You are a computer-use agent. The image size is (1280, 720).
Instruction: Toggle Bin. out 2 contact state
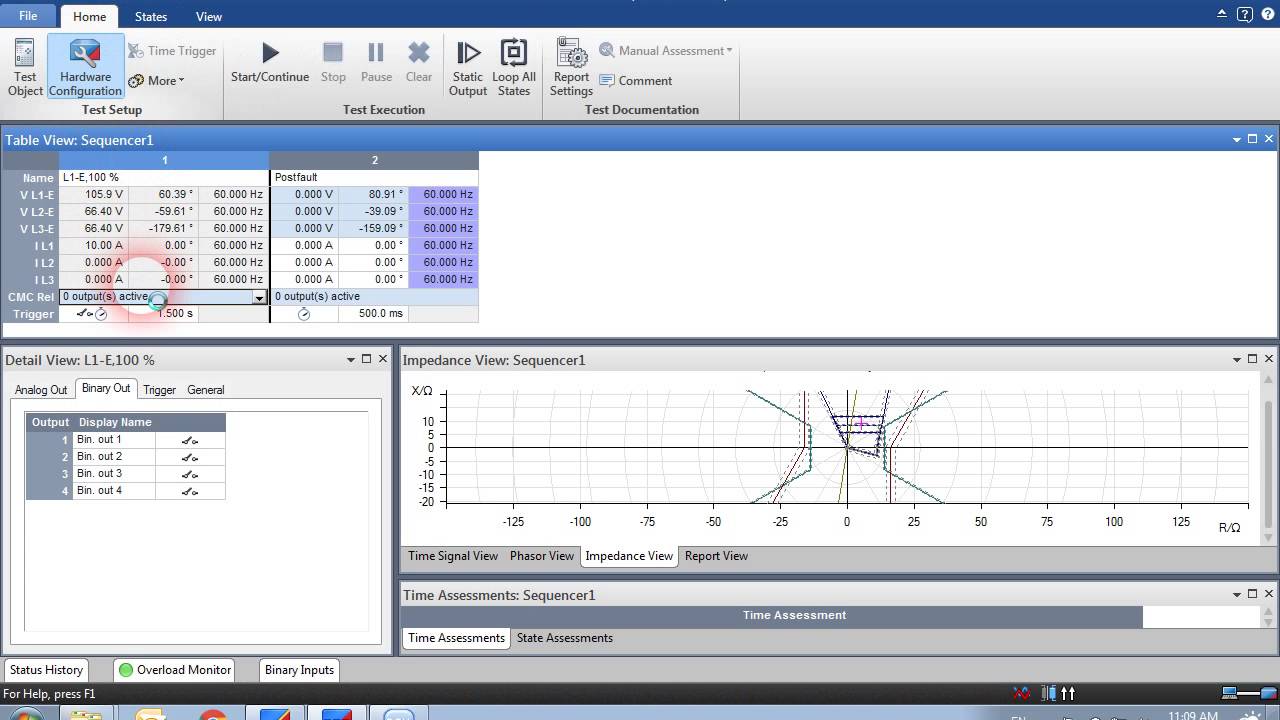pyautogui.click(x=190, y=457)
